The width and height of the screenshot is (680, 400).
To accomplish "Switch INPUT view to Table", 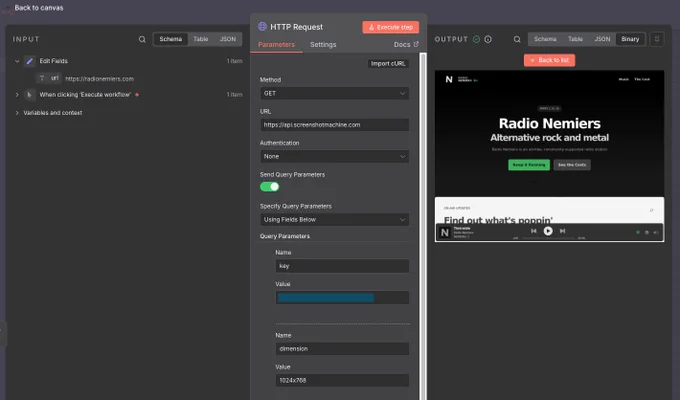I will (200, 39).
